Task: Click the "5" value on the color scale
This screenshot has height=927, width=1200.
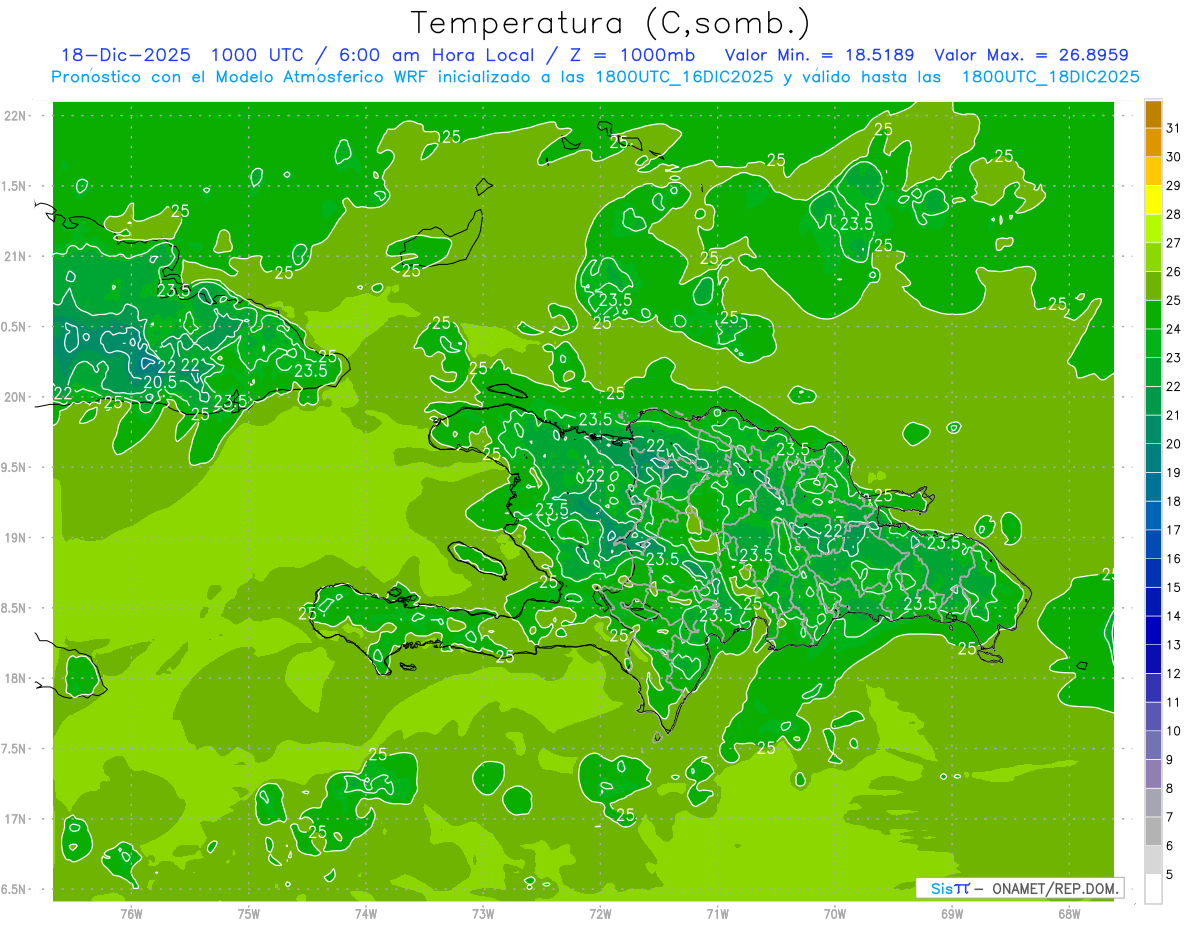Action: coord(1170,875)
